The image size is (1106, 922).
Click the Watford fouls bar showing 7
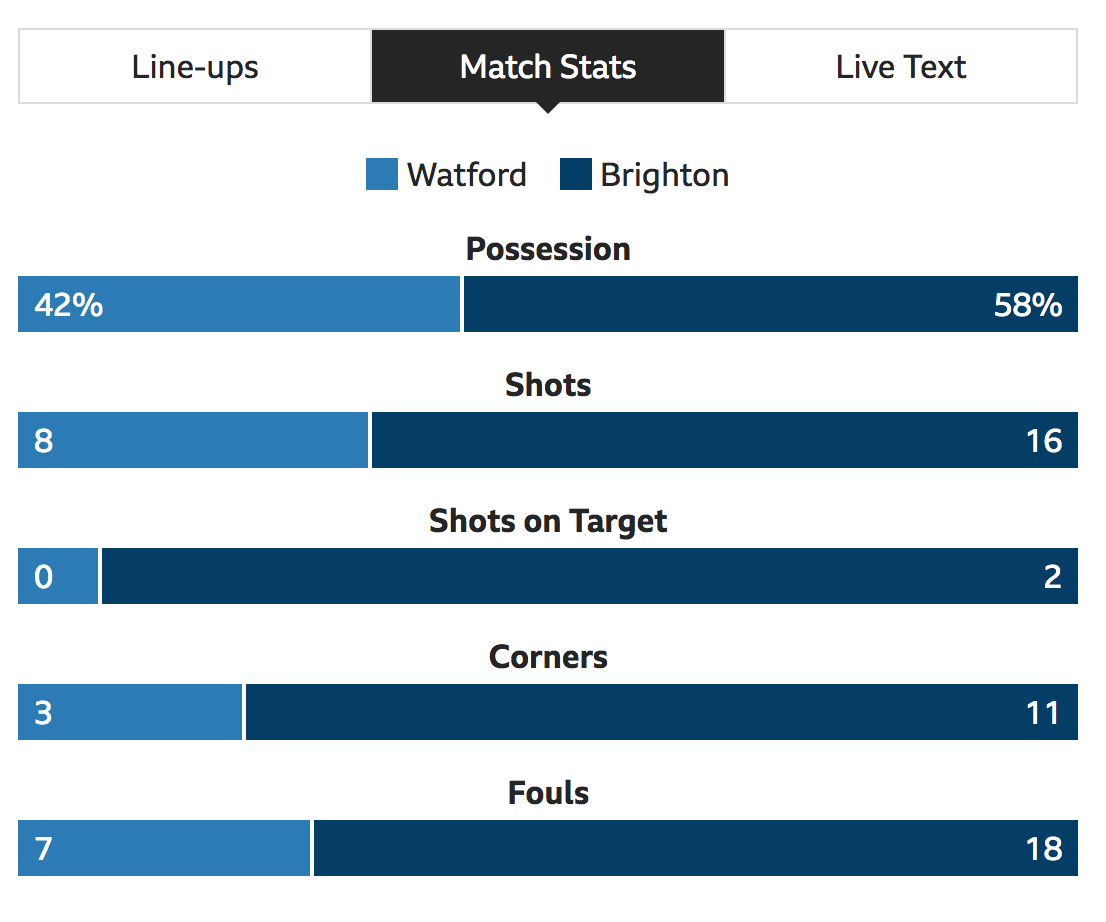click(x=164, y=848)
